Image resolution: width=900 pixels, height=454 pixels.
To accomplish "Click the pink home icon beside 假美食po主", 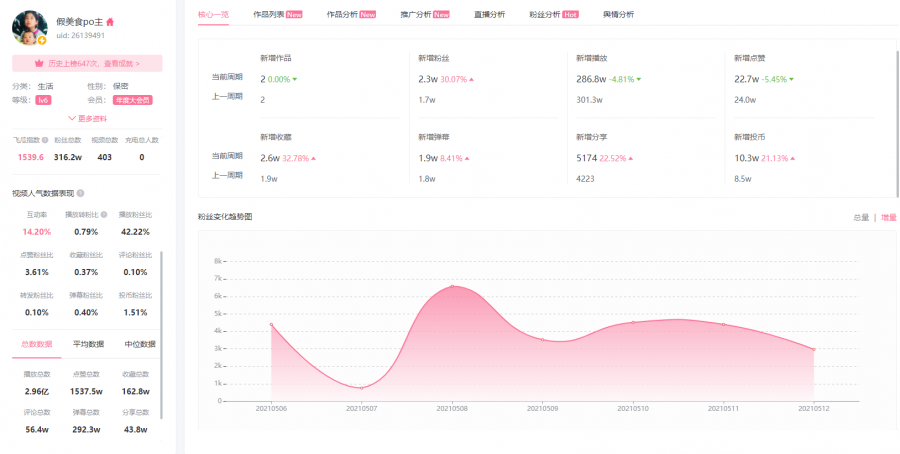I will pos(110,22).
